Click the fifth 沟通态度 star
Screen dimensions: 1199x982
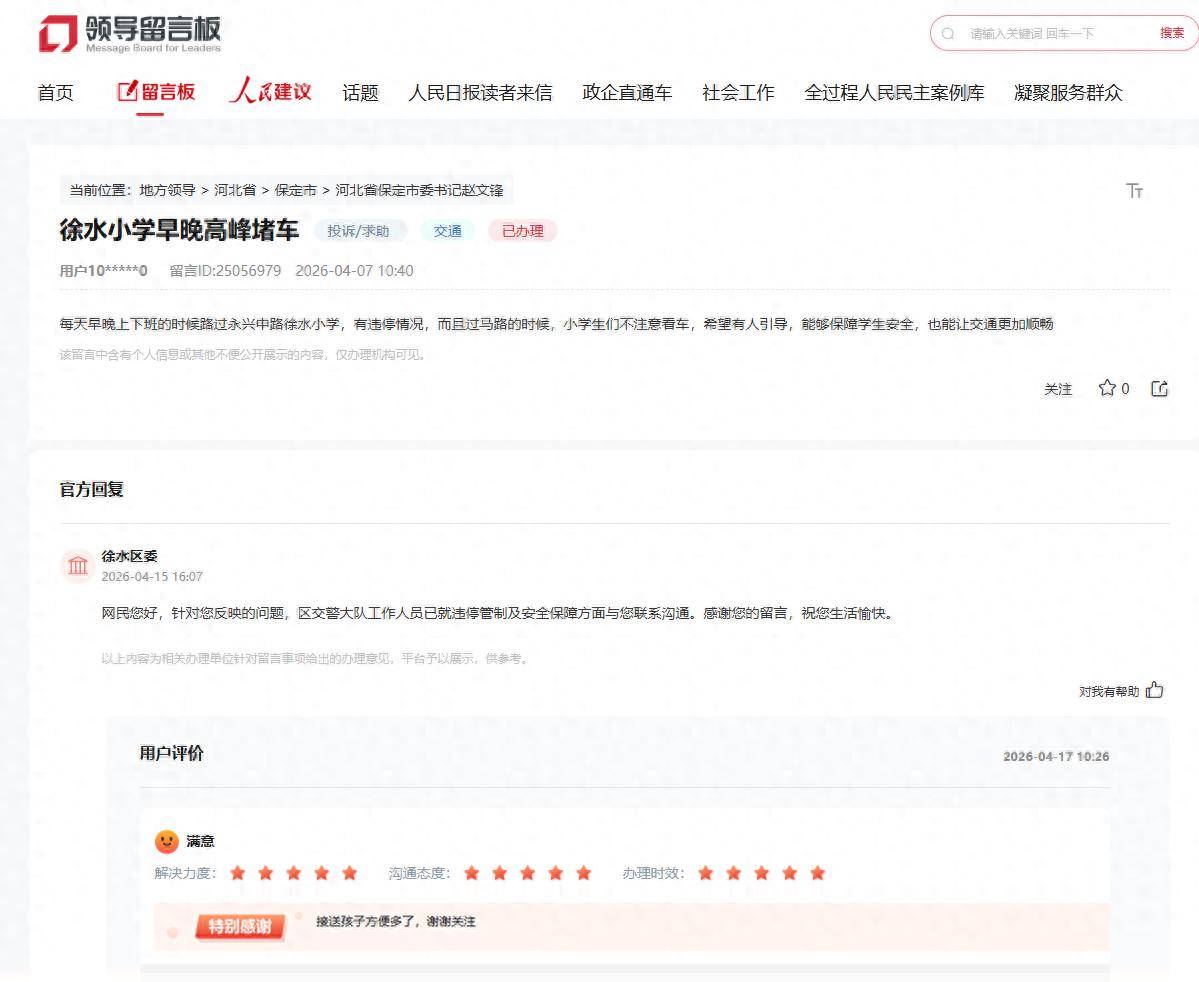pos(583,873)
